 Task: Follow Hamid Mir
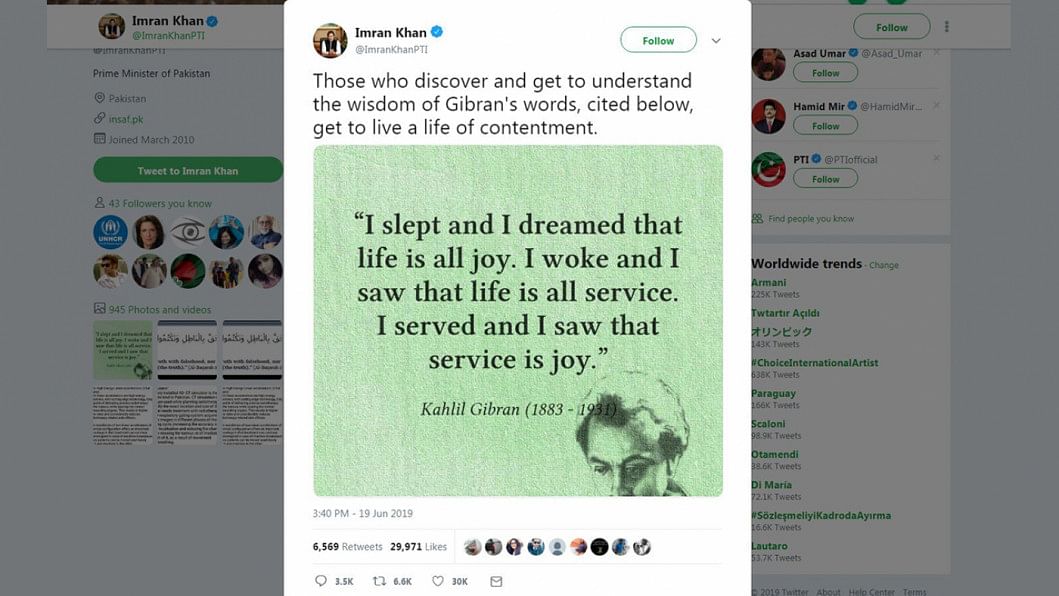coord(825,126)
